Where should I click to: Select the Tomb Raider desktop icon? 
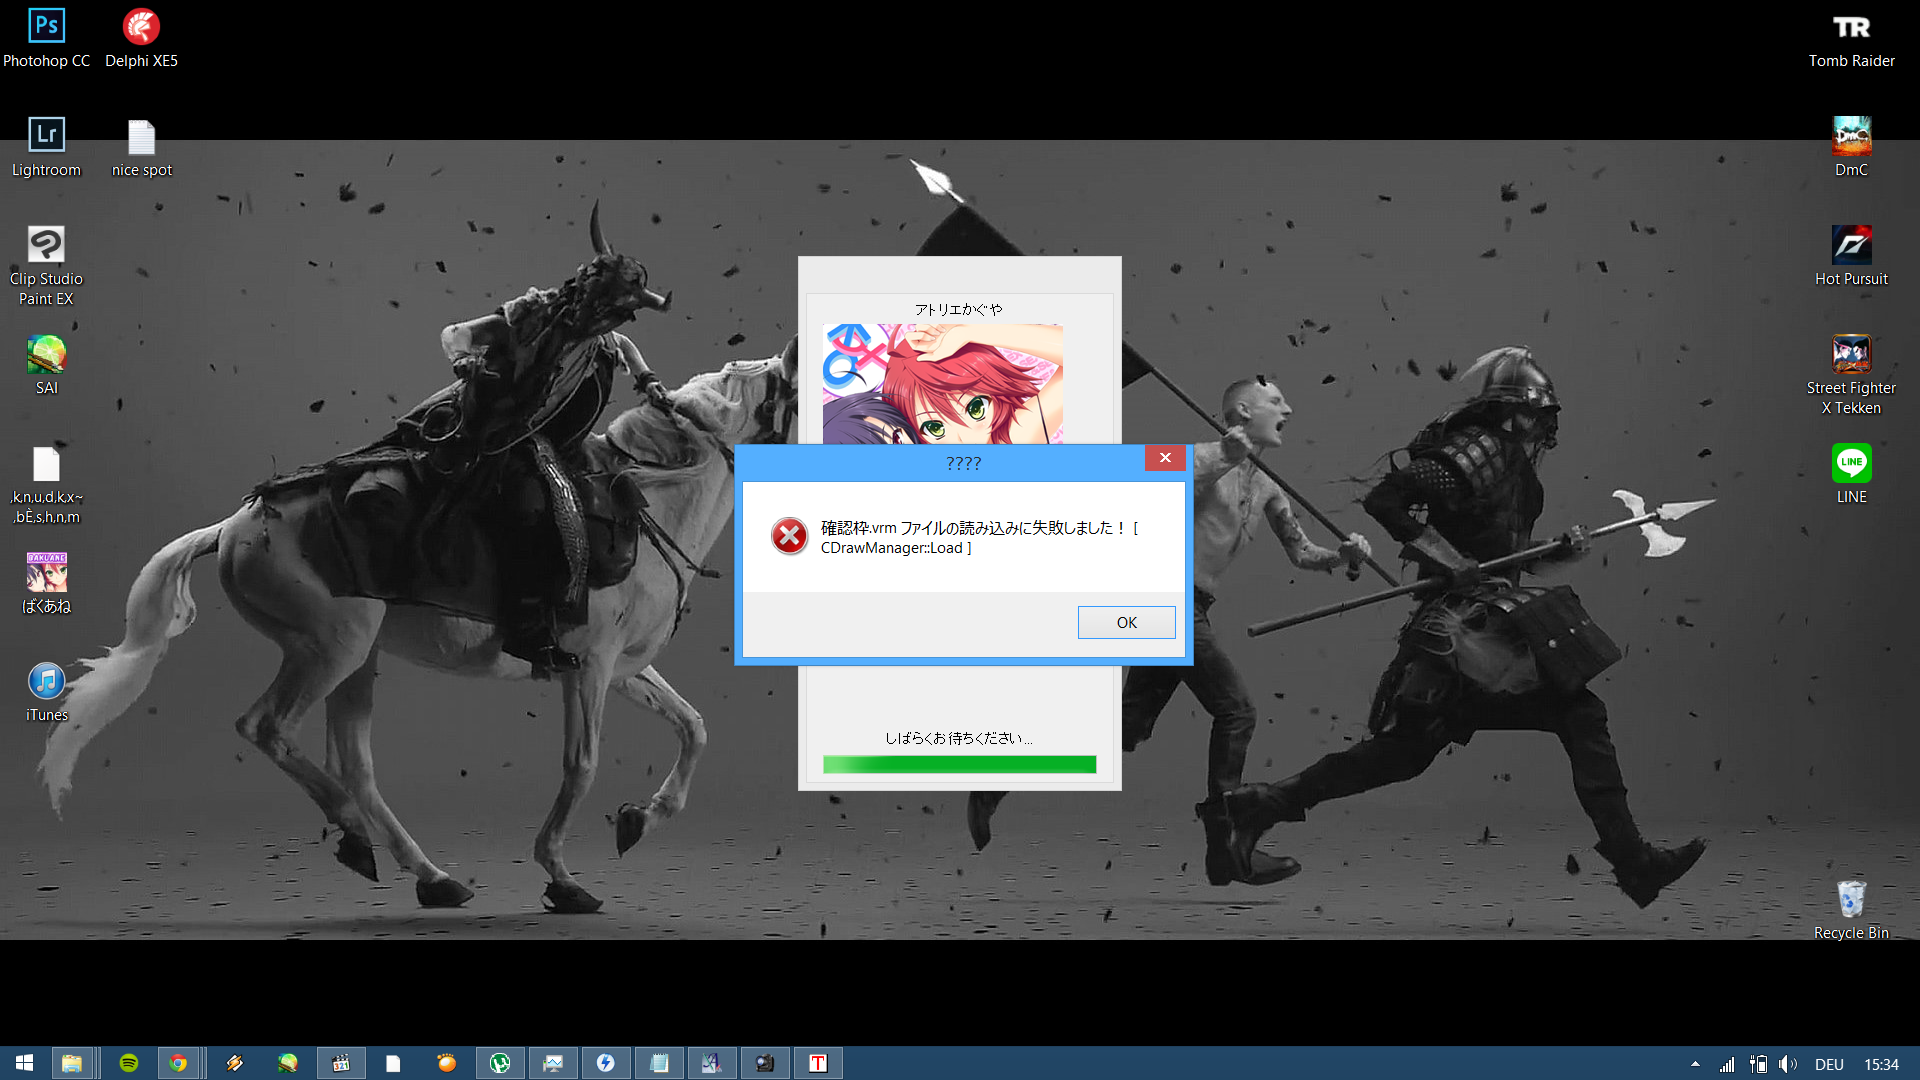click(x=1851, y=27)
